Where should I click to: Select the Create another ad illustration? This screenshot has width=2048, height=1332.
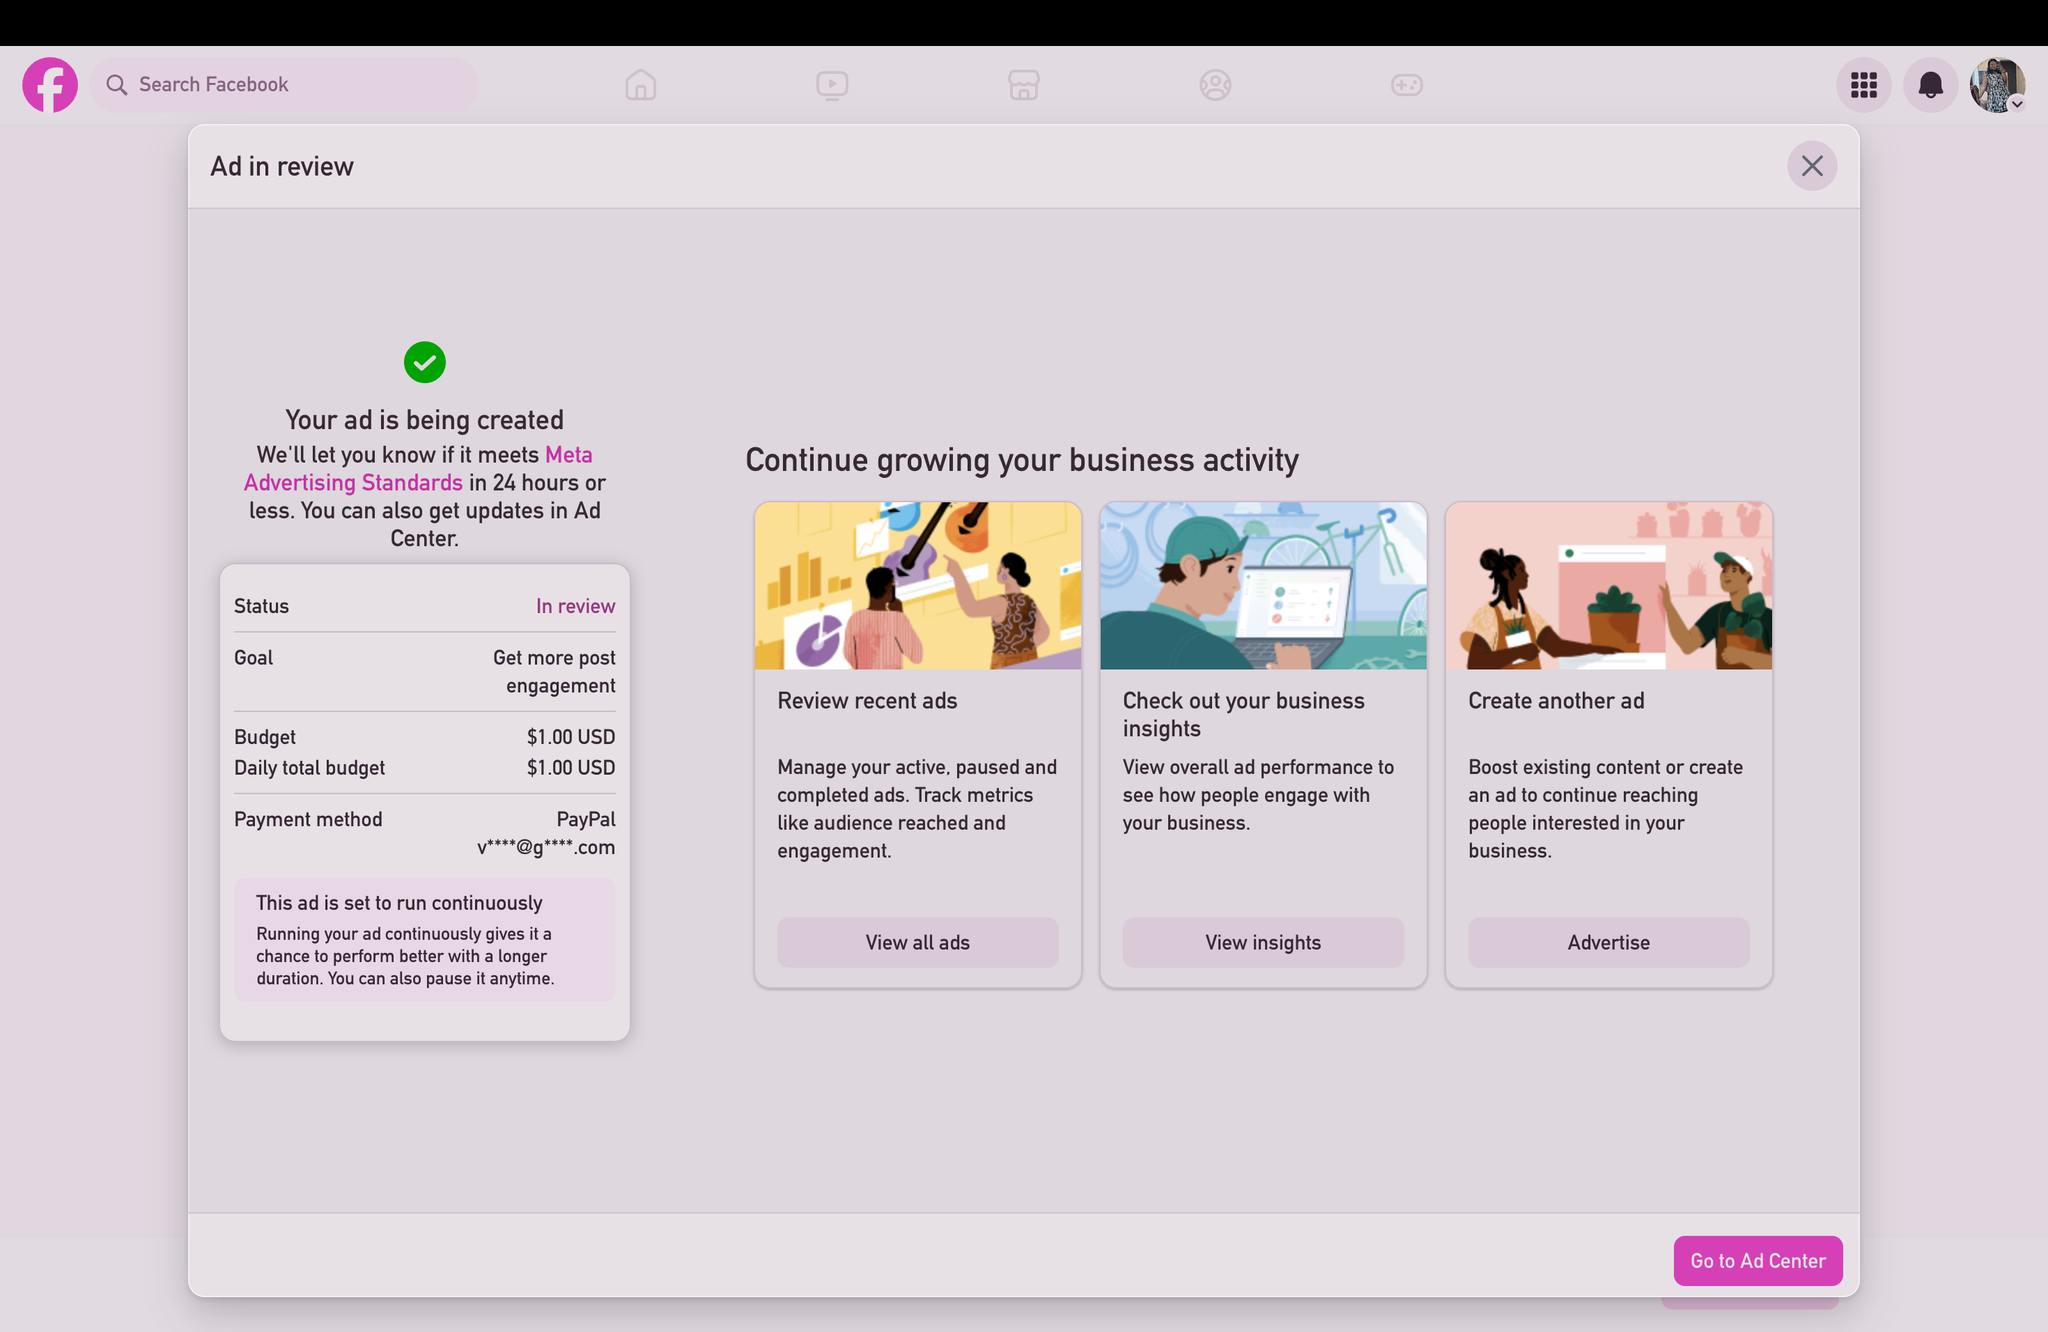click(1609, 586)
